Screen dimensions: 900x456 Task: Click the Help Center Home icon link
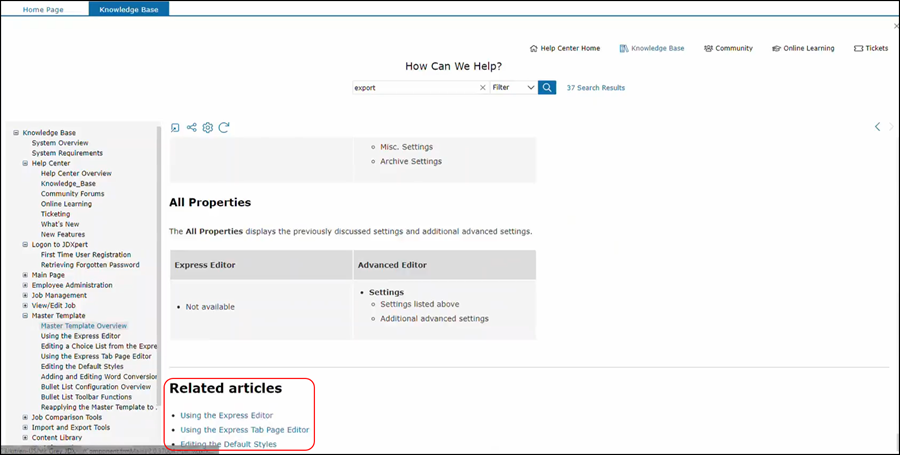(x=564, y=48)
